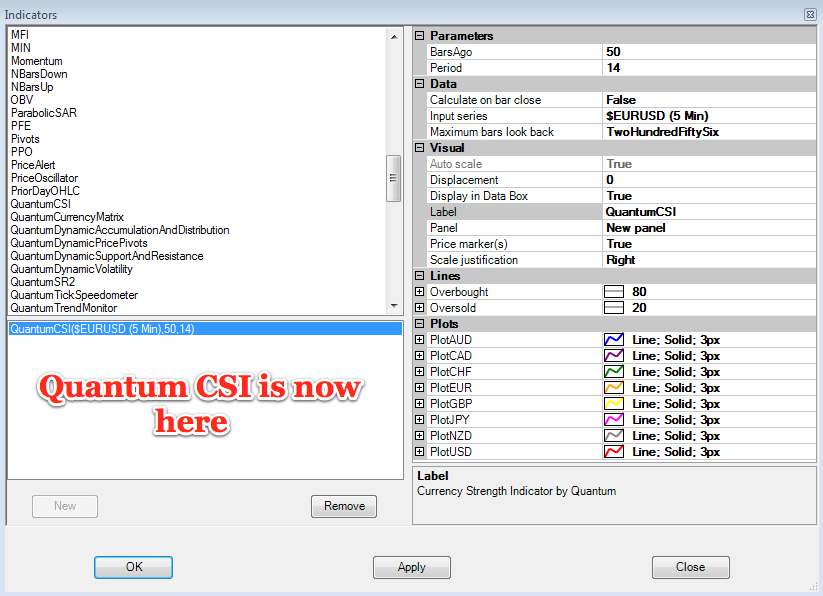
Task: Expand the PlotAUD plot settings
Action: coord(419,339)
